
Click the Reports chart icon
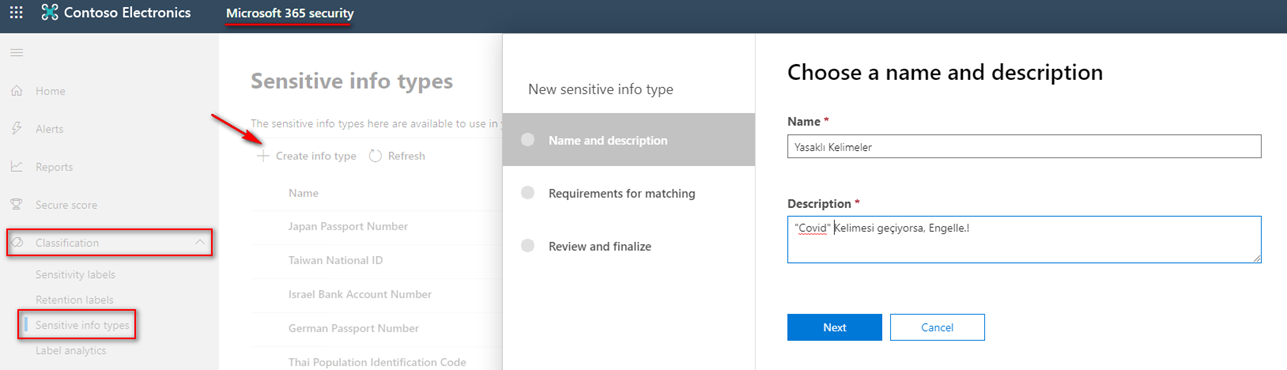click(16, 167)
